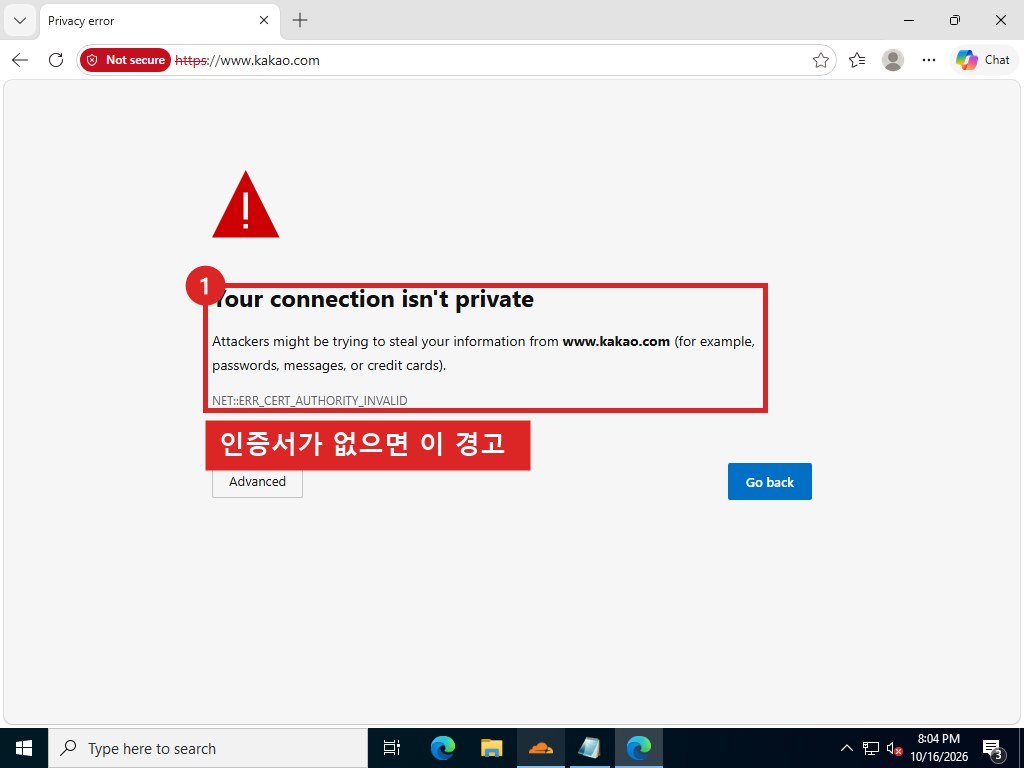Screen dimensions: 1024x768
Task: Open notification center icon
Action: (993, 748)
